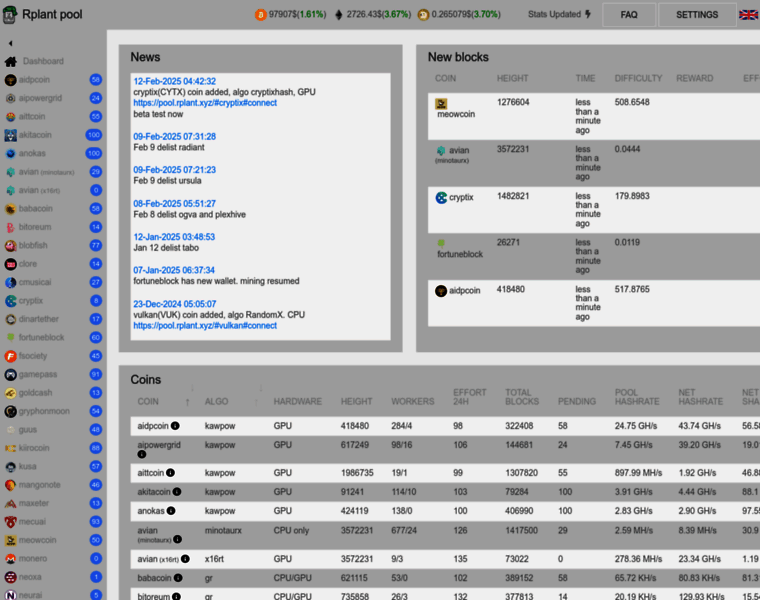Click info icon next to anokas row
The height and width of the screenshot is (600, 760).
[x=171, y=510]
